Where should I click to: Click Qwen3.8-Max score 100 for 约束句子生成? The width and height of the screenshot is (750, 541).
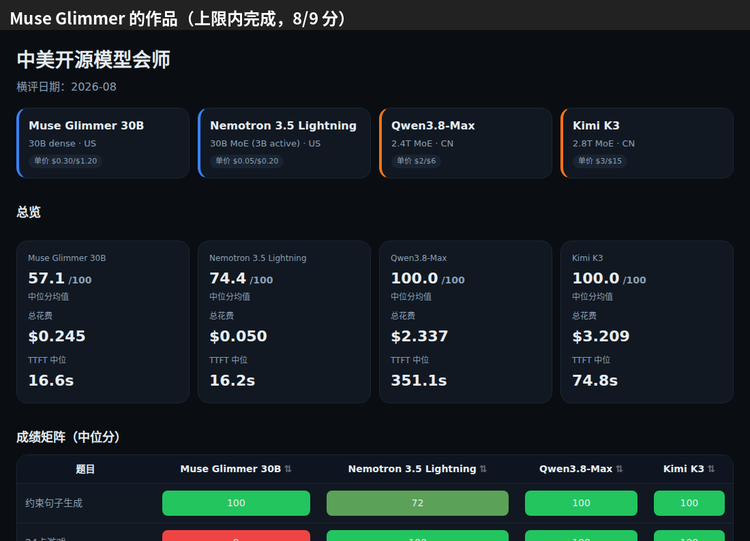pos(581,503)
